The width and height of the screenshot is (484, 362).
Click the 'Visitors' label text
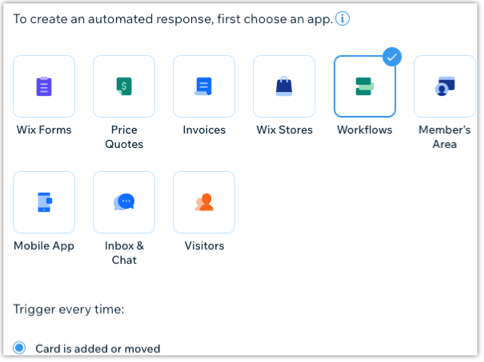tap(204, 246)
